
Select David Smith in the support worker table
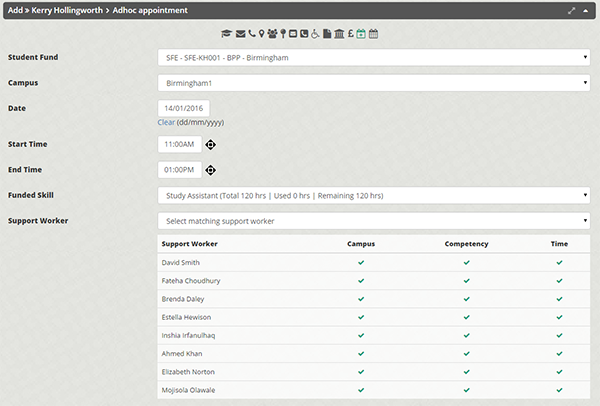tap(181, 262)
